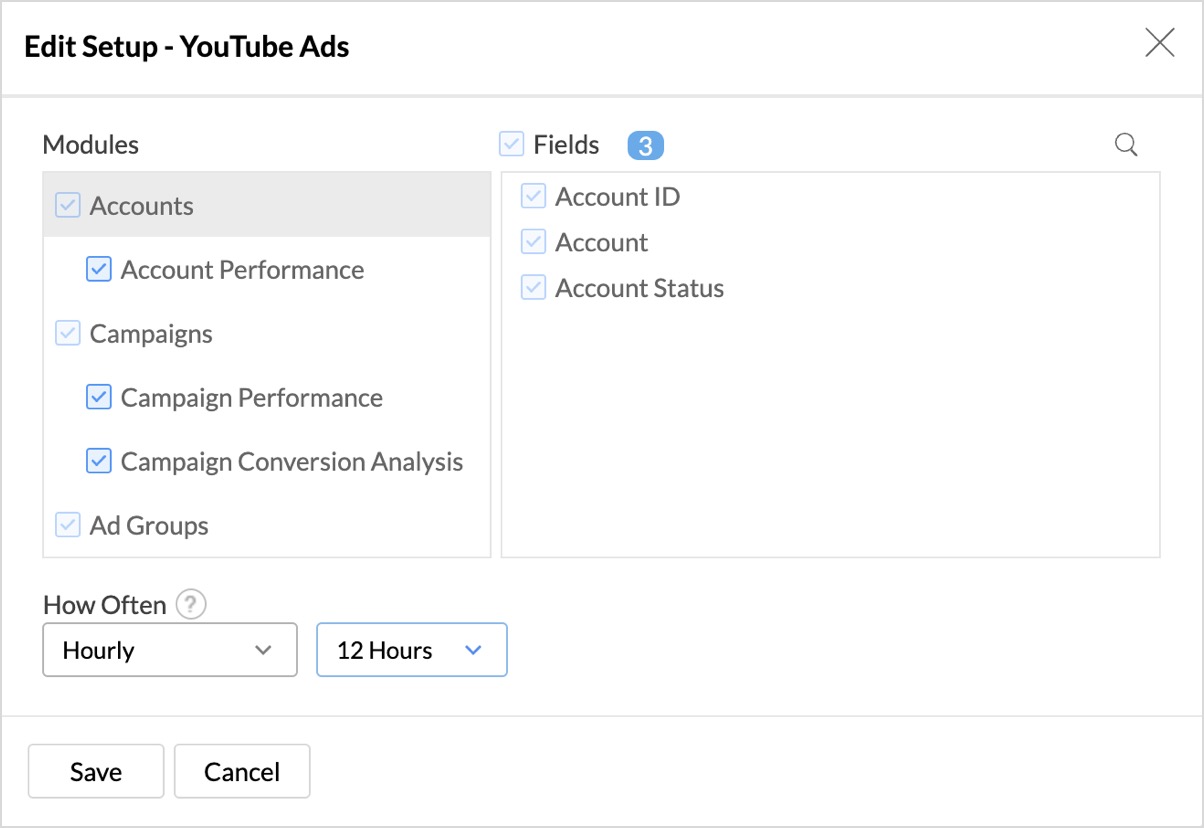Viewport: 1204px width, 828px height.
Task: Click the Account Status field text
Action: click(640, 289)
